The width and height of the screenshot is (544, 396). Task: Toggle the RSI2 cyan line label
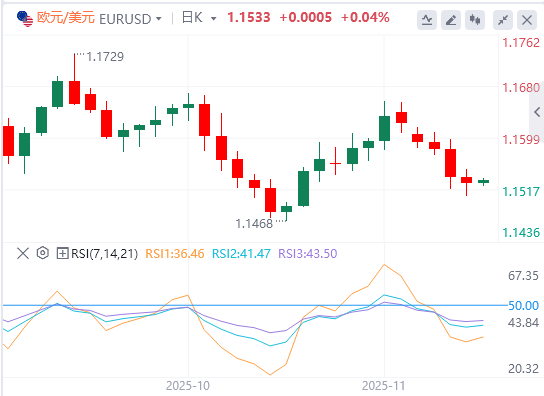241,254
